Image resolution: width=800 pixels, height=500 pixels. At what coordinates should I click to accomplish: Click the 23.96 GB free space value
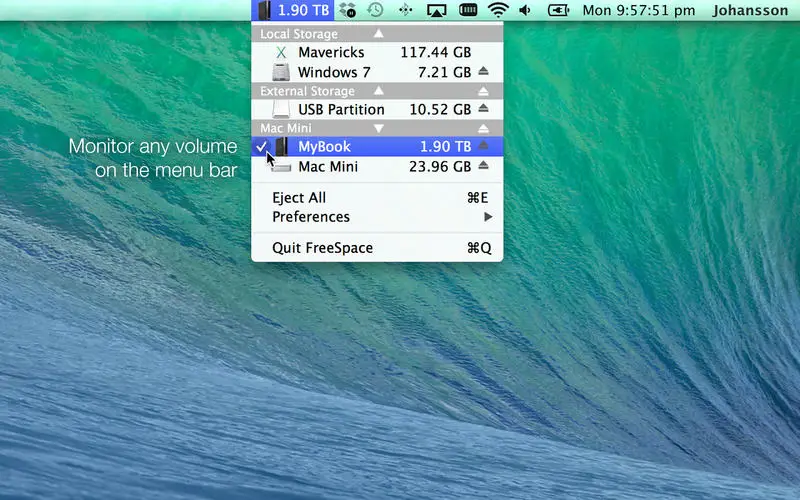pos(440,167)
